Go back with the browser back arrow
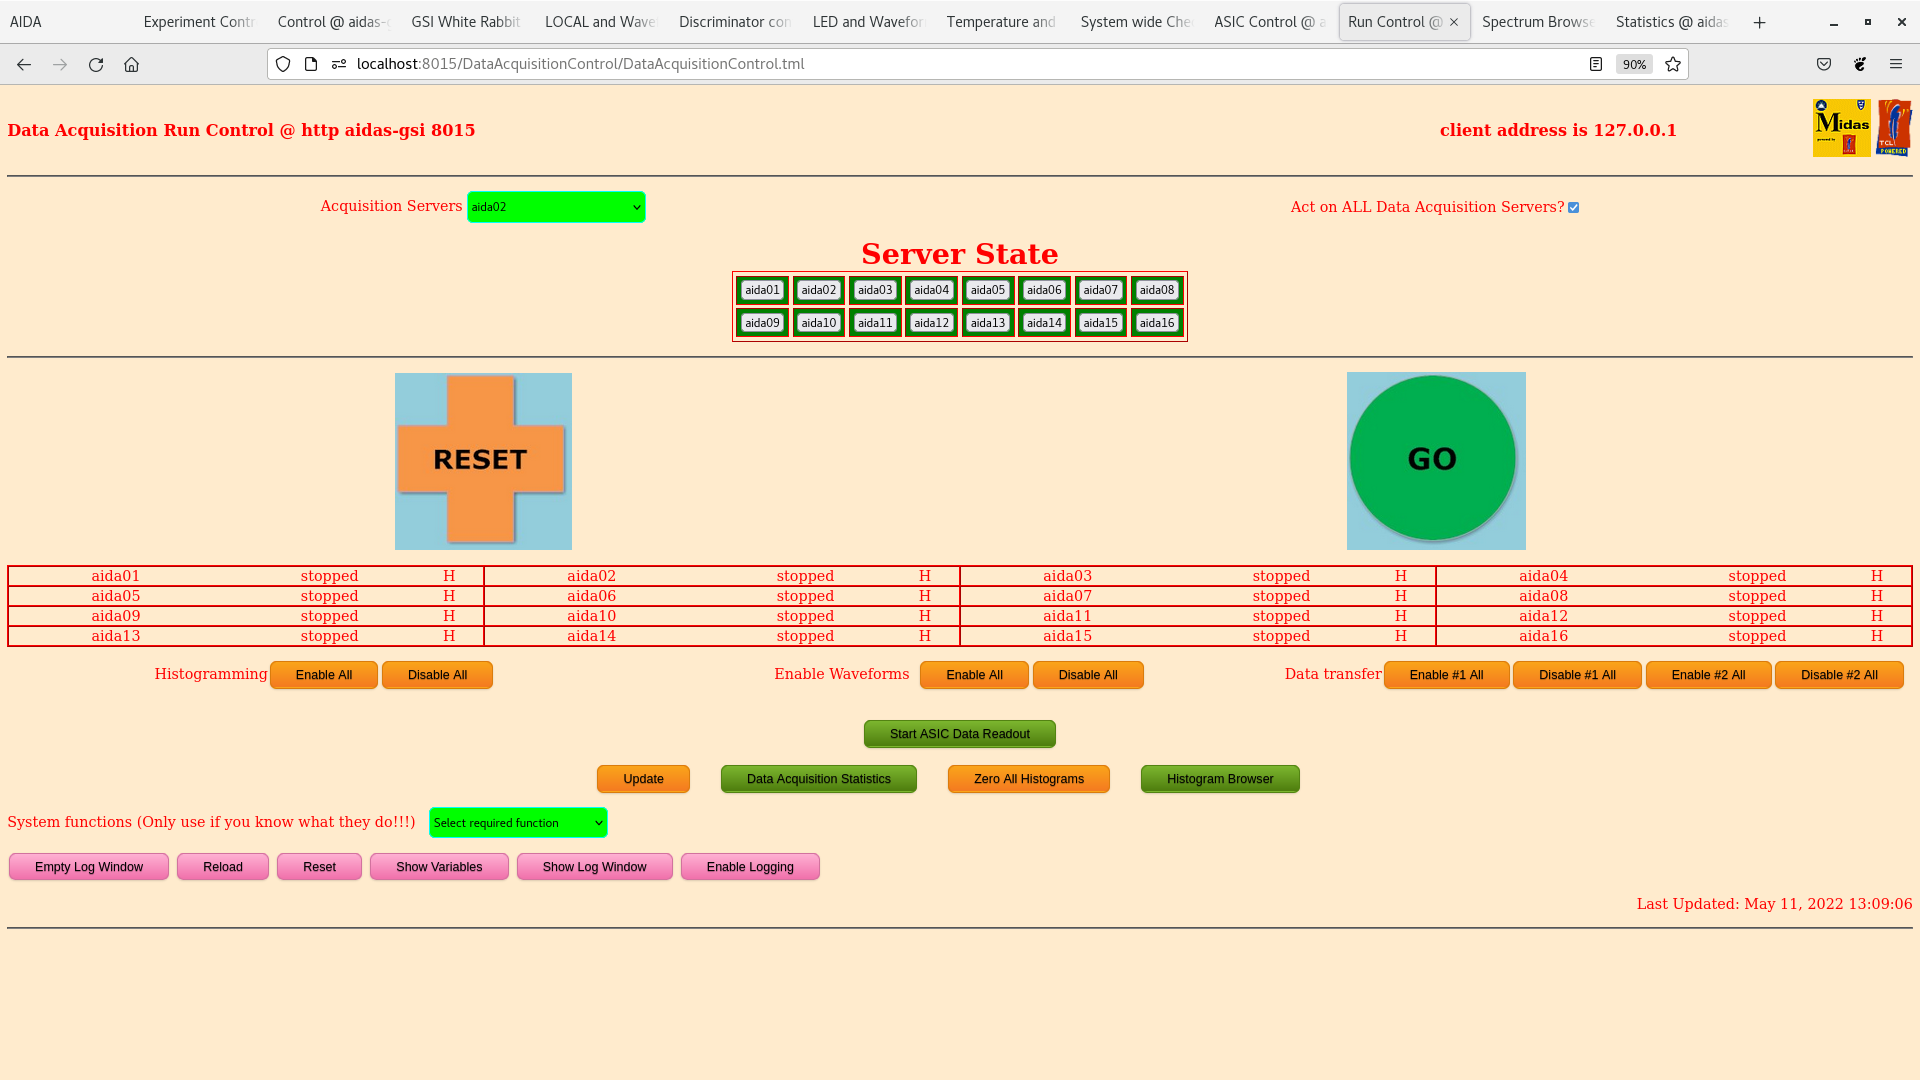 tap(24, 64)
